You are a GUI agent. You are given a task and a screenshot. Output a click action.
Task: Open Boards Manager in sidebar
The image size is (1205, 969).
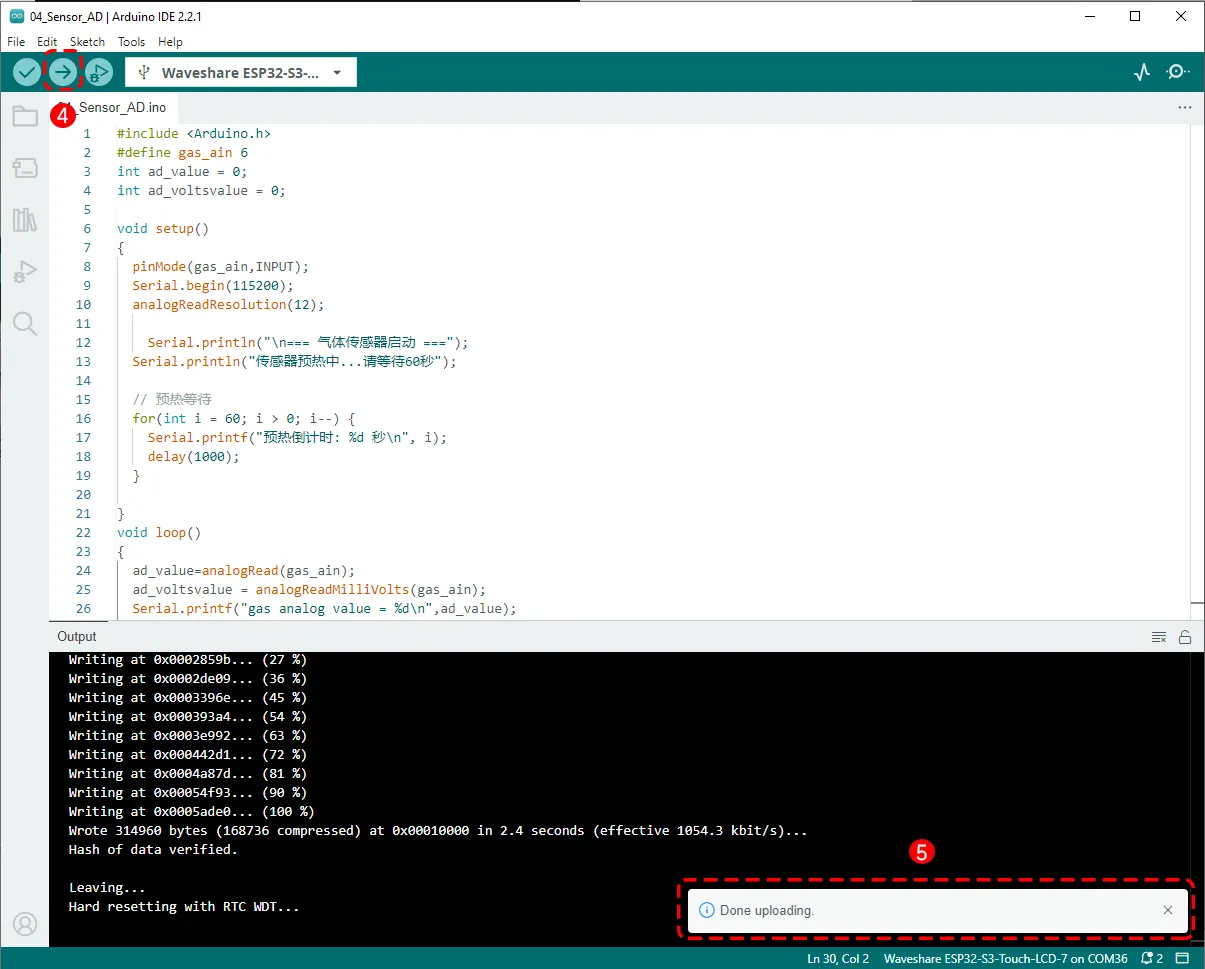coord(25,168)
